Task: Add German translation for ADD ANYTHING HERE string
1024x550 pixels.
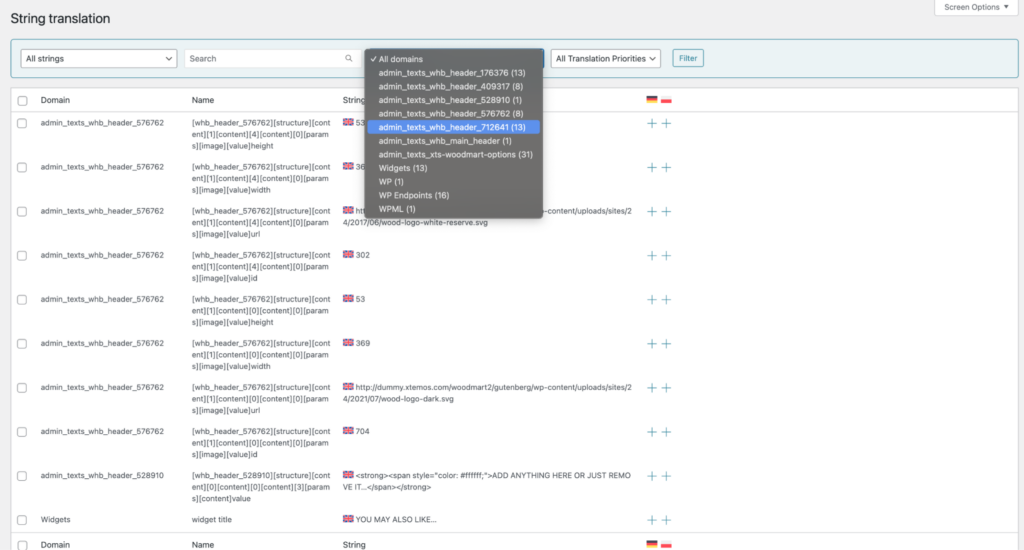Action: (x=651, y=476)
